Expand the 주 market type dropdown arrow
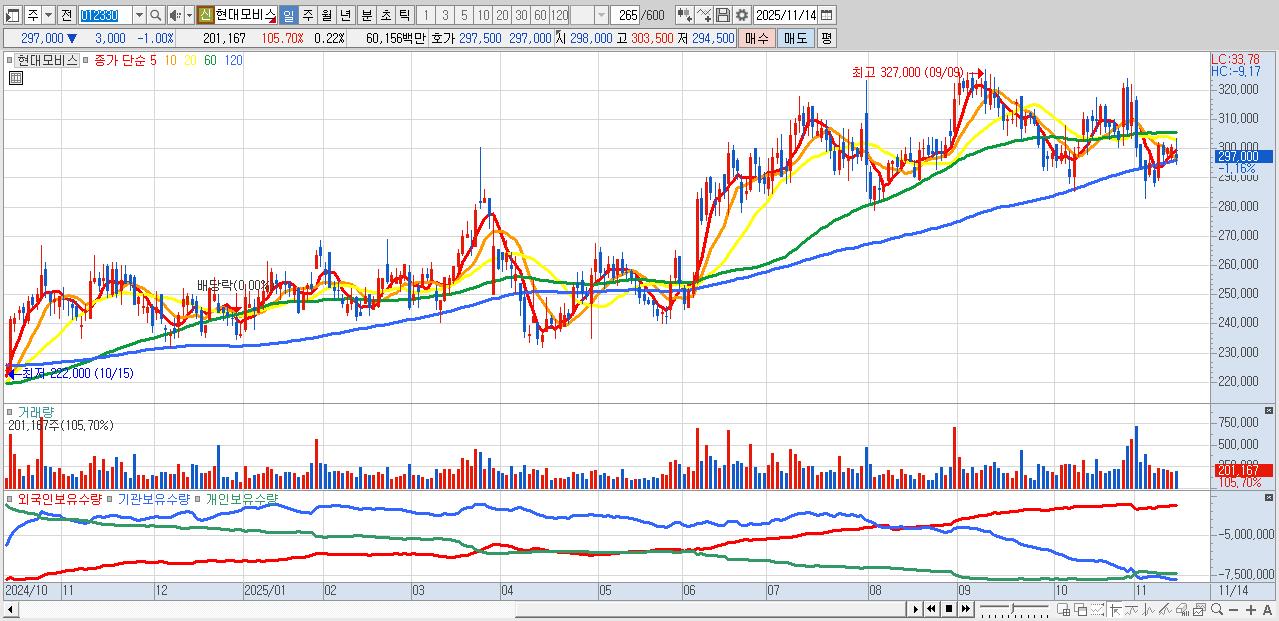This screenshot has width=1279, height=621. (48, 15)
